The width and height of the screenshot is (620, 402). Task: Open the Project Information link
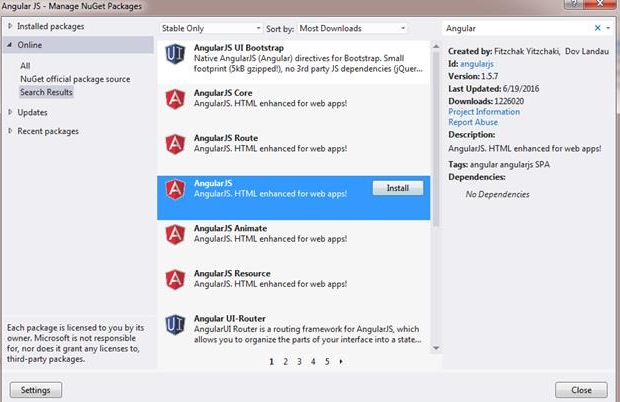[x=484, y=112]
